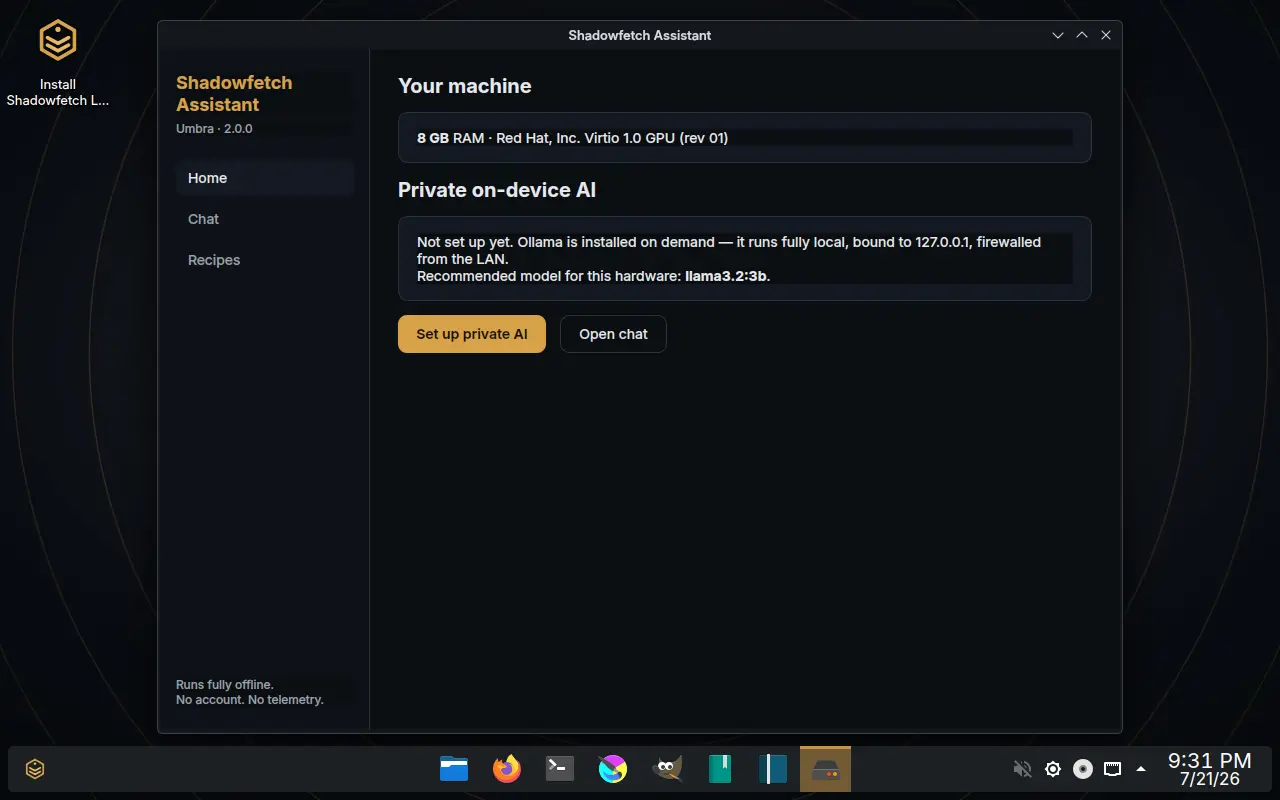The height and width of the screenshot is (800, 1280).
Task: Select the Shadowfetch Assistant taskbar entry
Action: (825, 769)
